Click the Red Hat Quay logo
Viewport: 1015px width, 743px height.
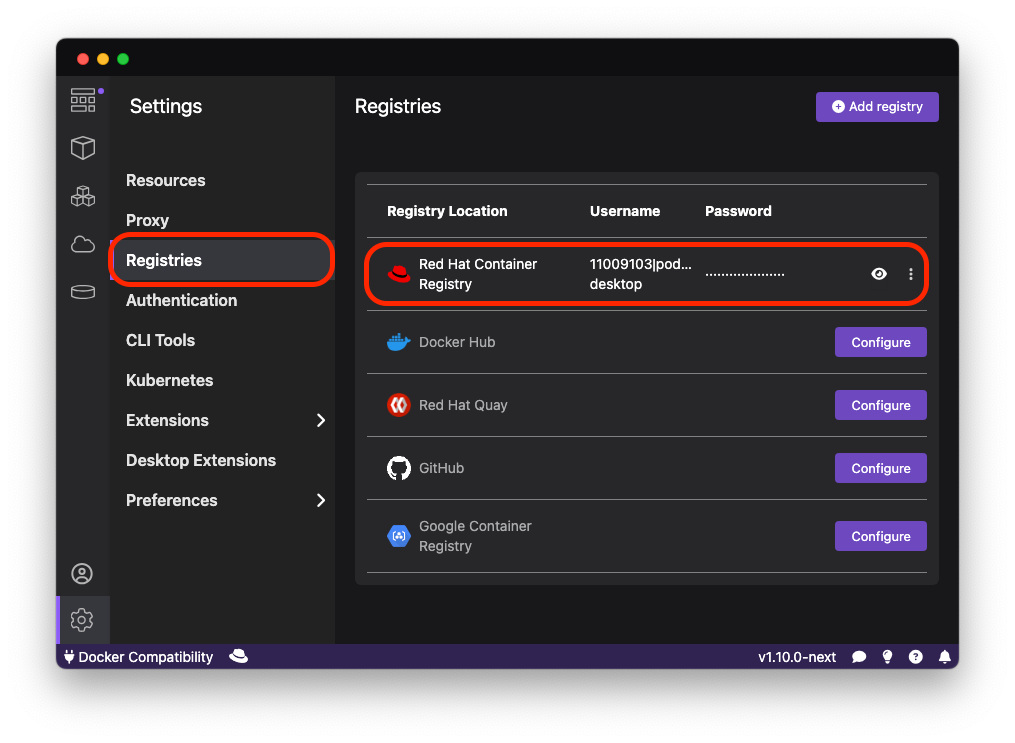(x=399, y=405)
